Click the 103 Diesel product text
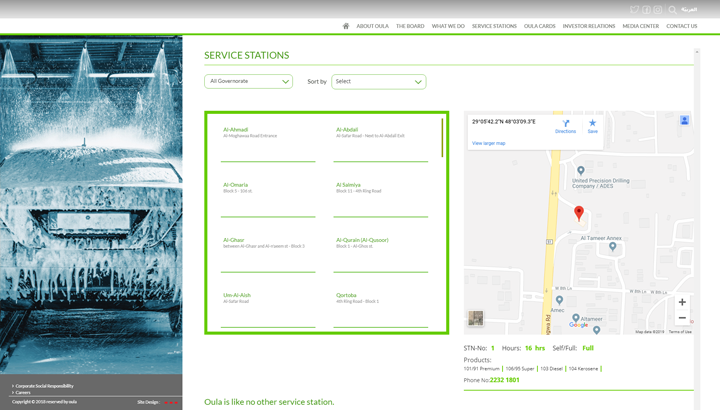Viewport: 720px width, 410px height. click(x=551, y=369)
